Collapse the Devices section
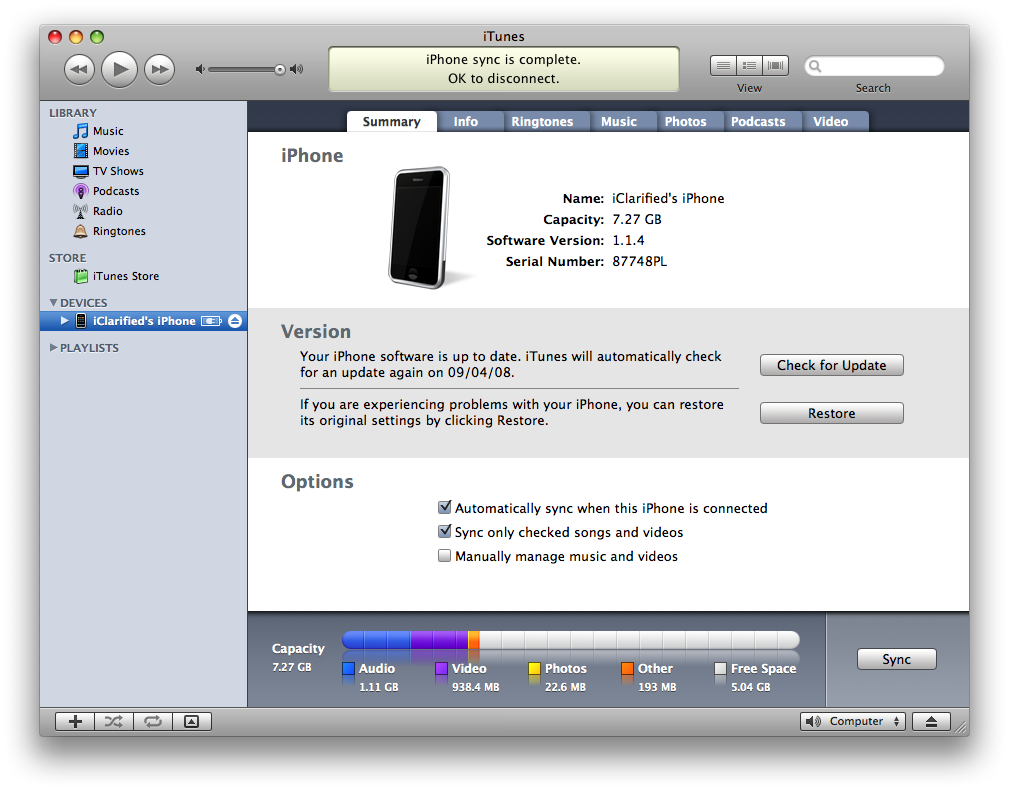This screenshot has height=791, width=1009. [54, 303]
